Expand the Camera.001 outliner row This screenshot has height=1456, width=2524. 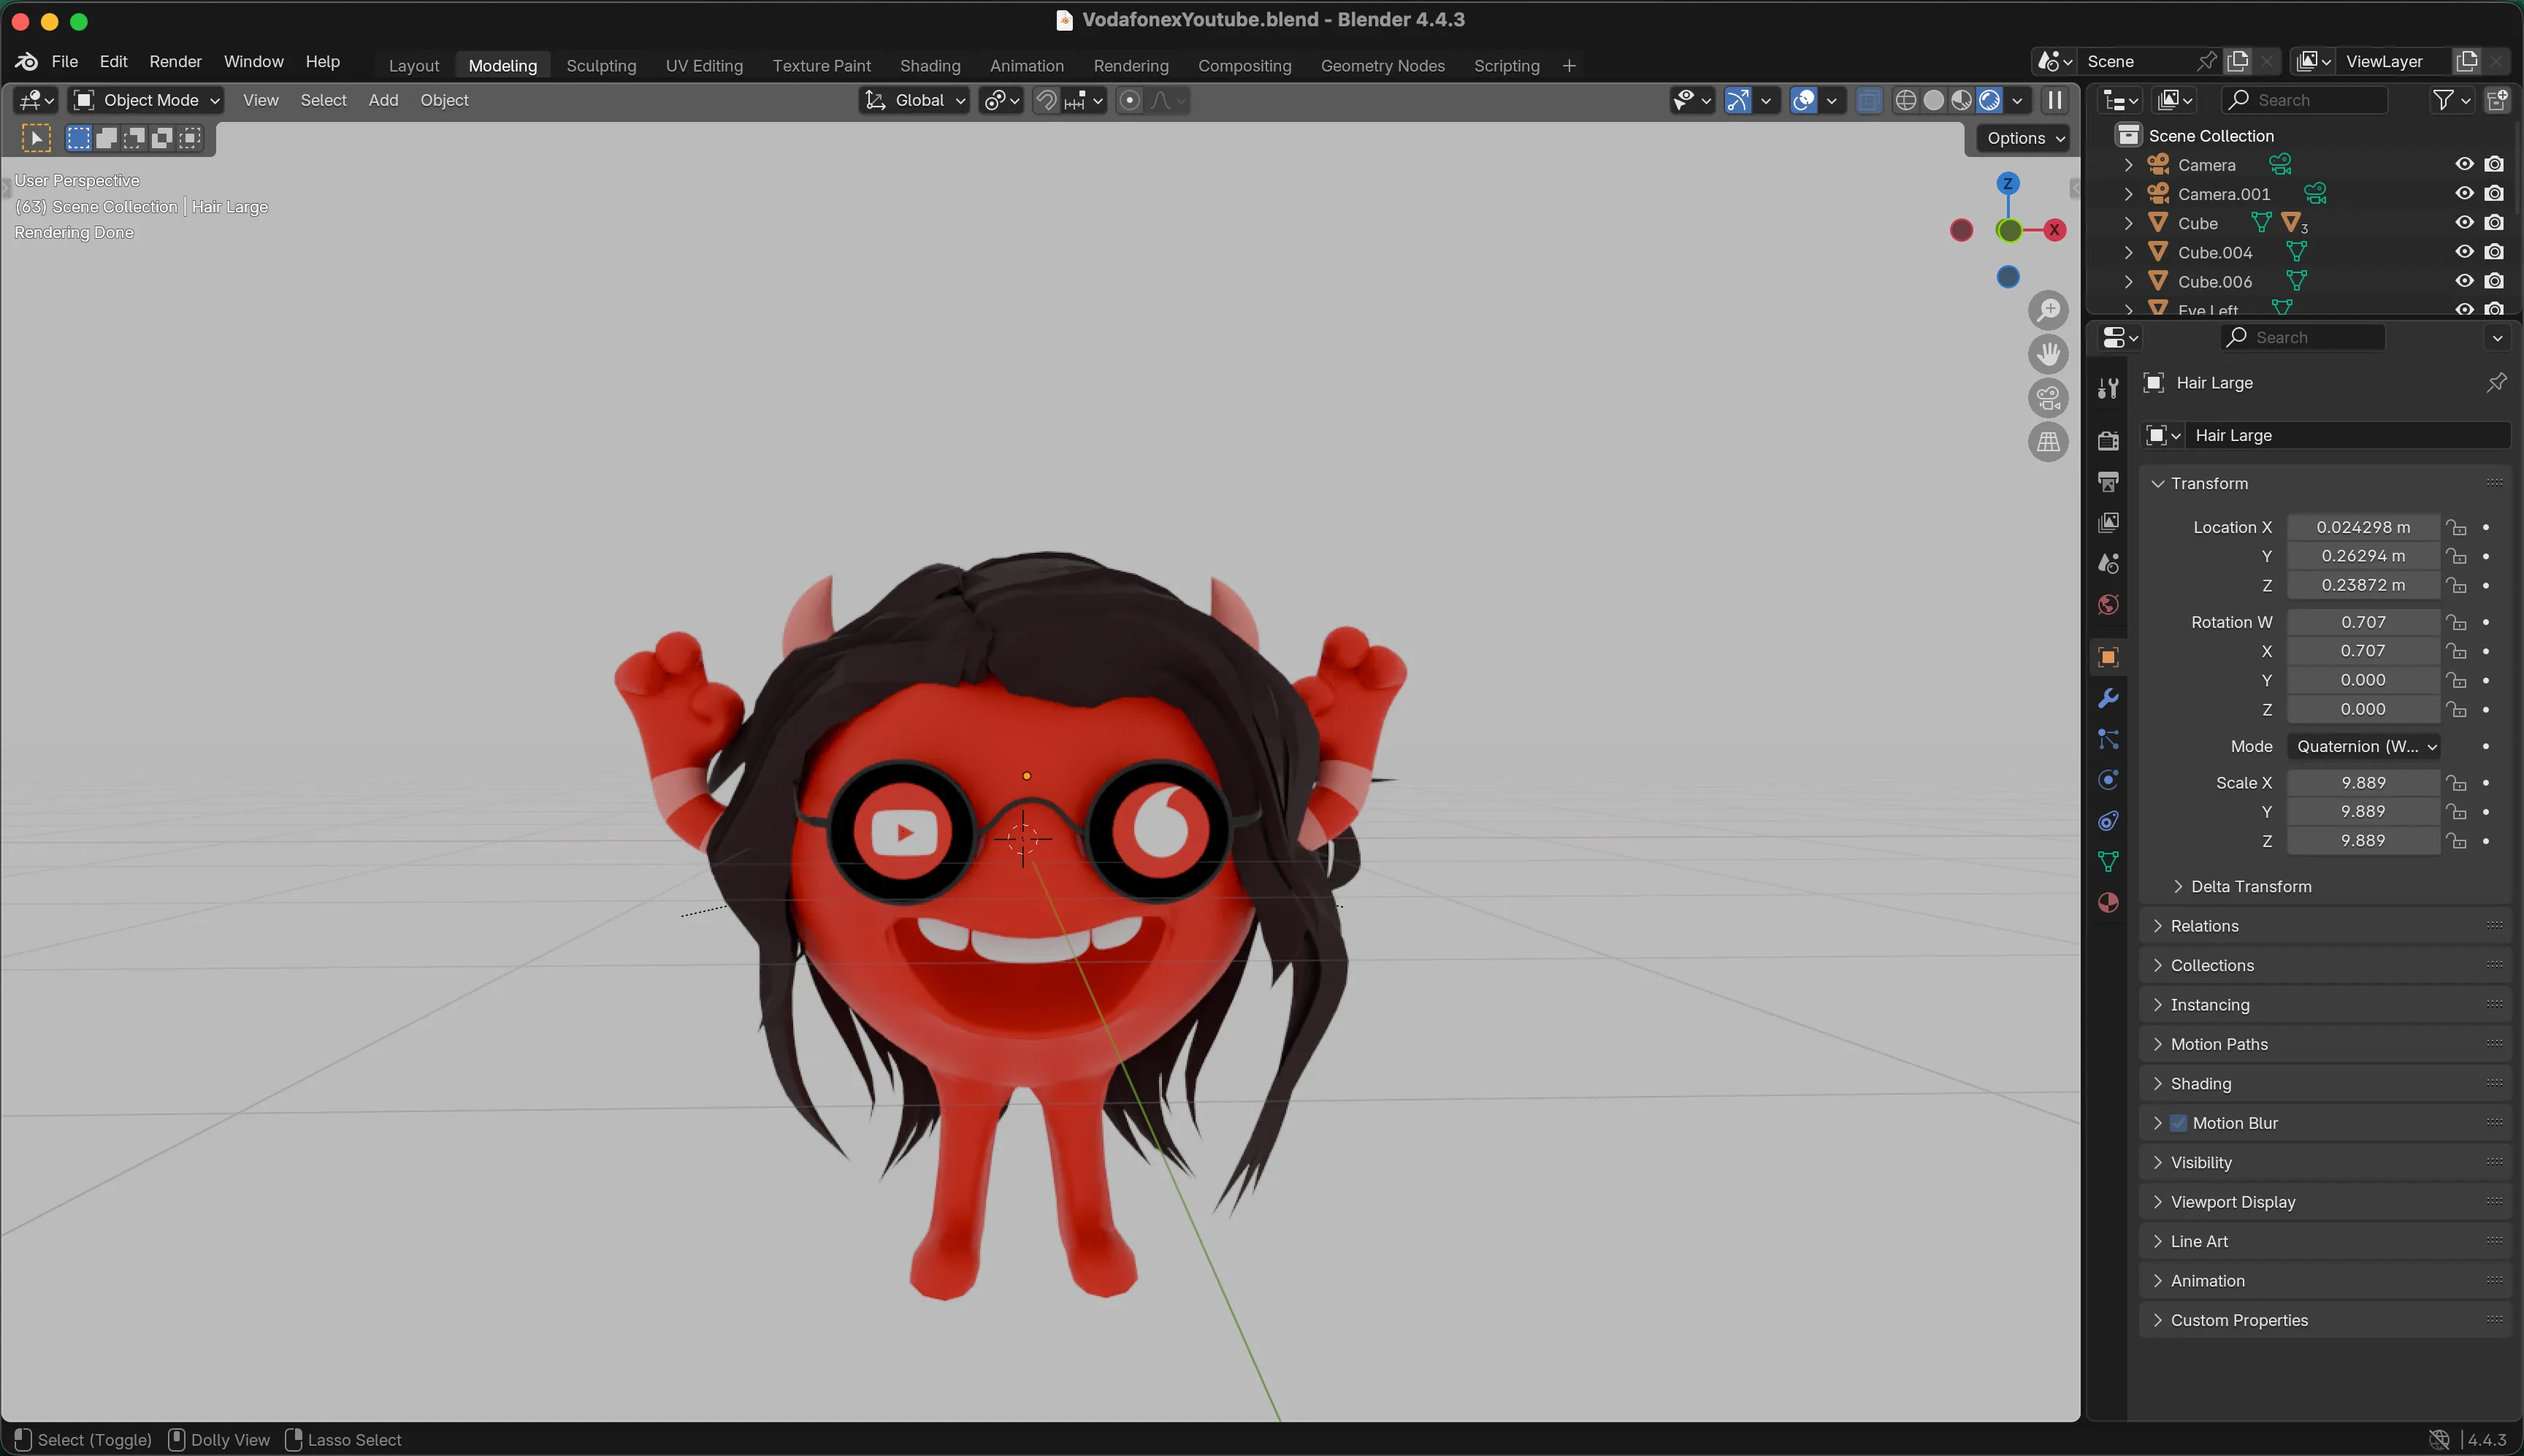(2128, 194)
